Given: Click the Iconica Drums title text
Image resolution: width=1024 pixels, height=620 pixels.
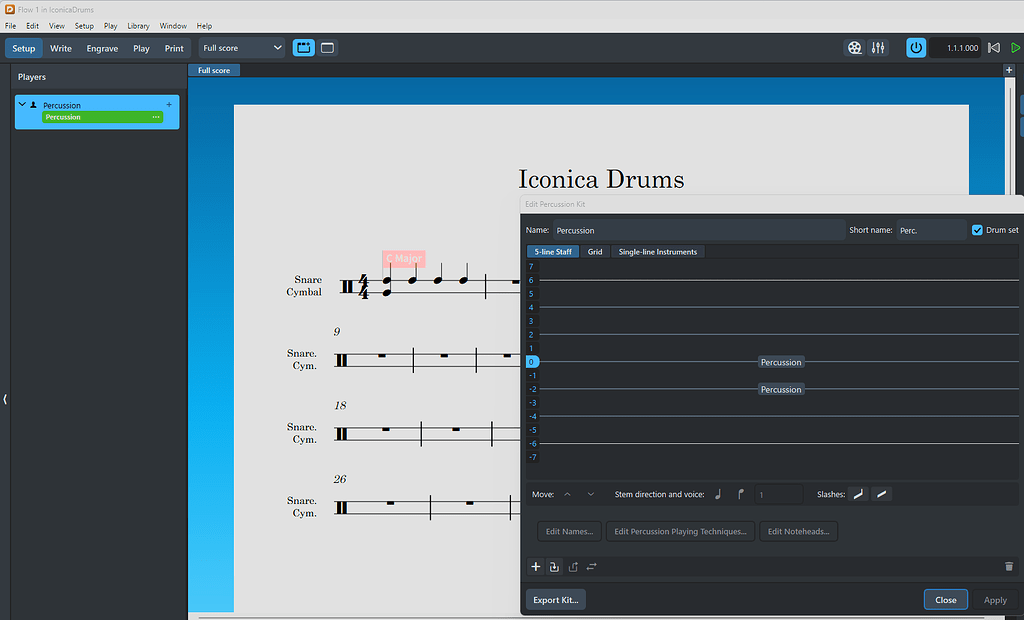Looking at the screenshot, I should tap(601, 179).
